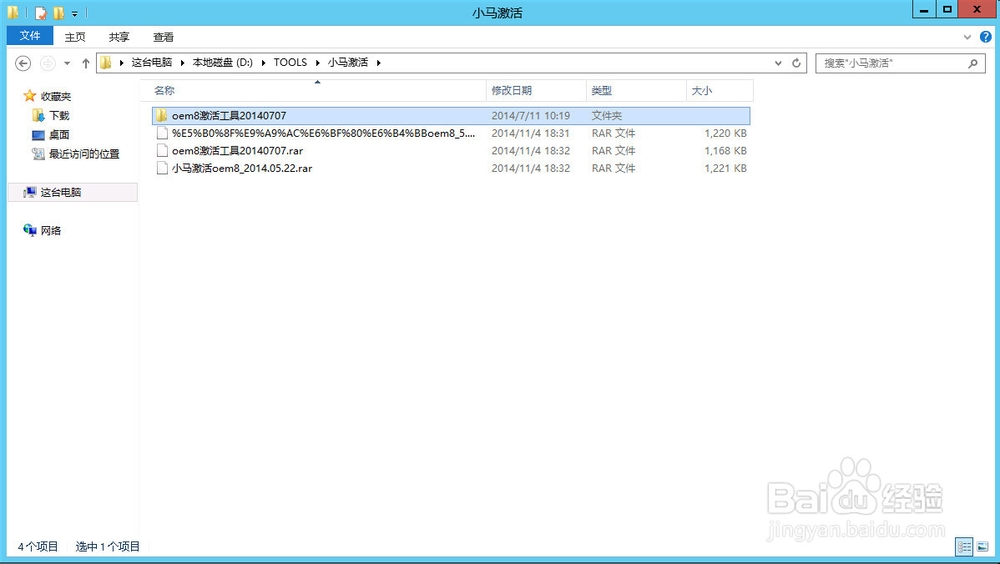Click the search magnifier icon
Image resolution: width=1000 pixels, height=564 pixels.
tap(973, 63)
